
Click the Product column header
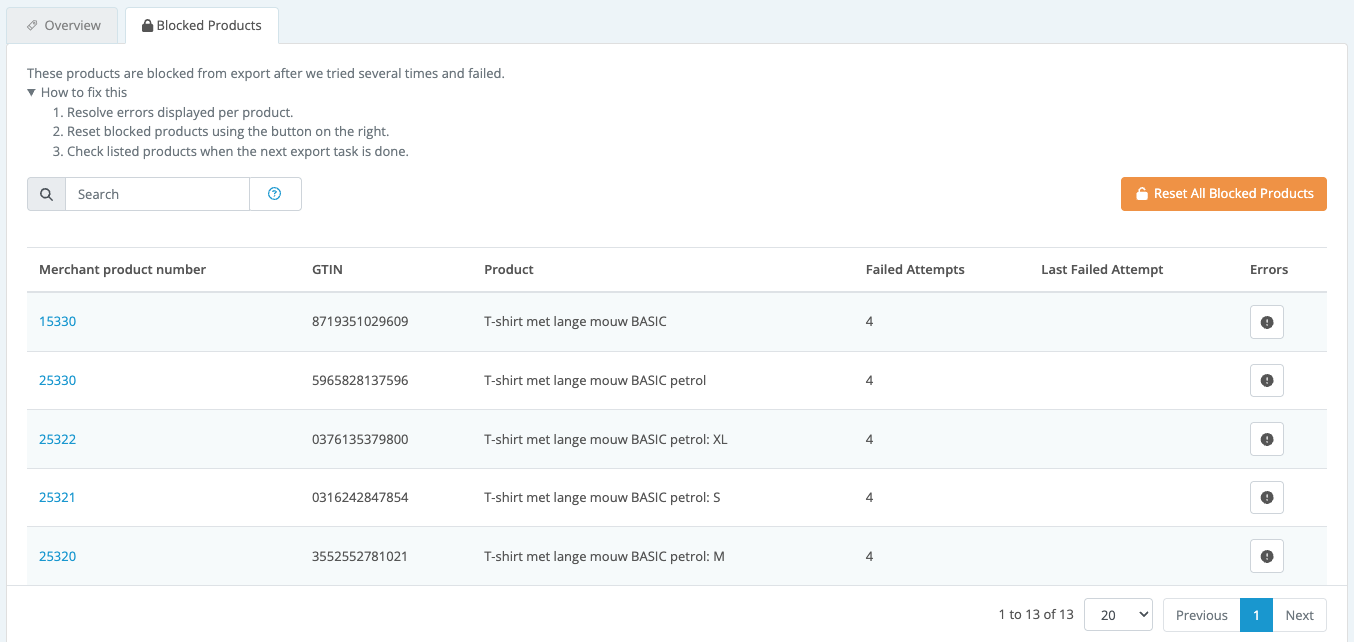[509, 270]
